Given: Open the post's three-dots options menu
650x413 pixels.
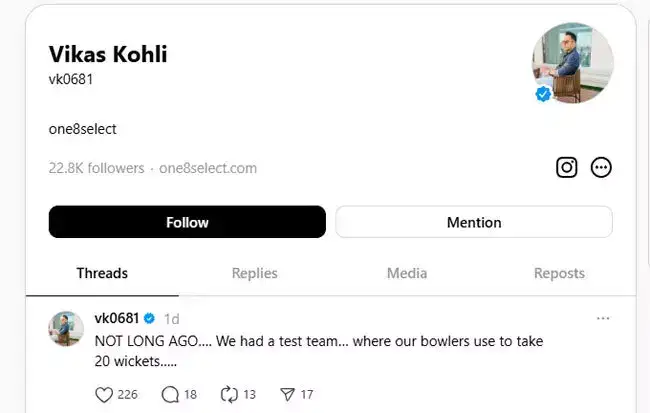Looking at the screenshot, I should pyautogui.click(x=603, y=318).
